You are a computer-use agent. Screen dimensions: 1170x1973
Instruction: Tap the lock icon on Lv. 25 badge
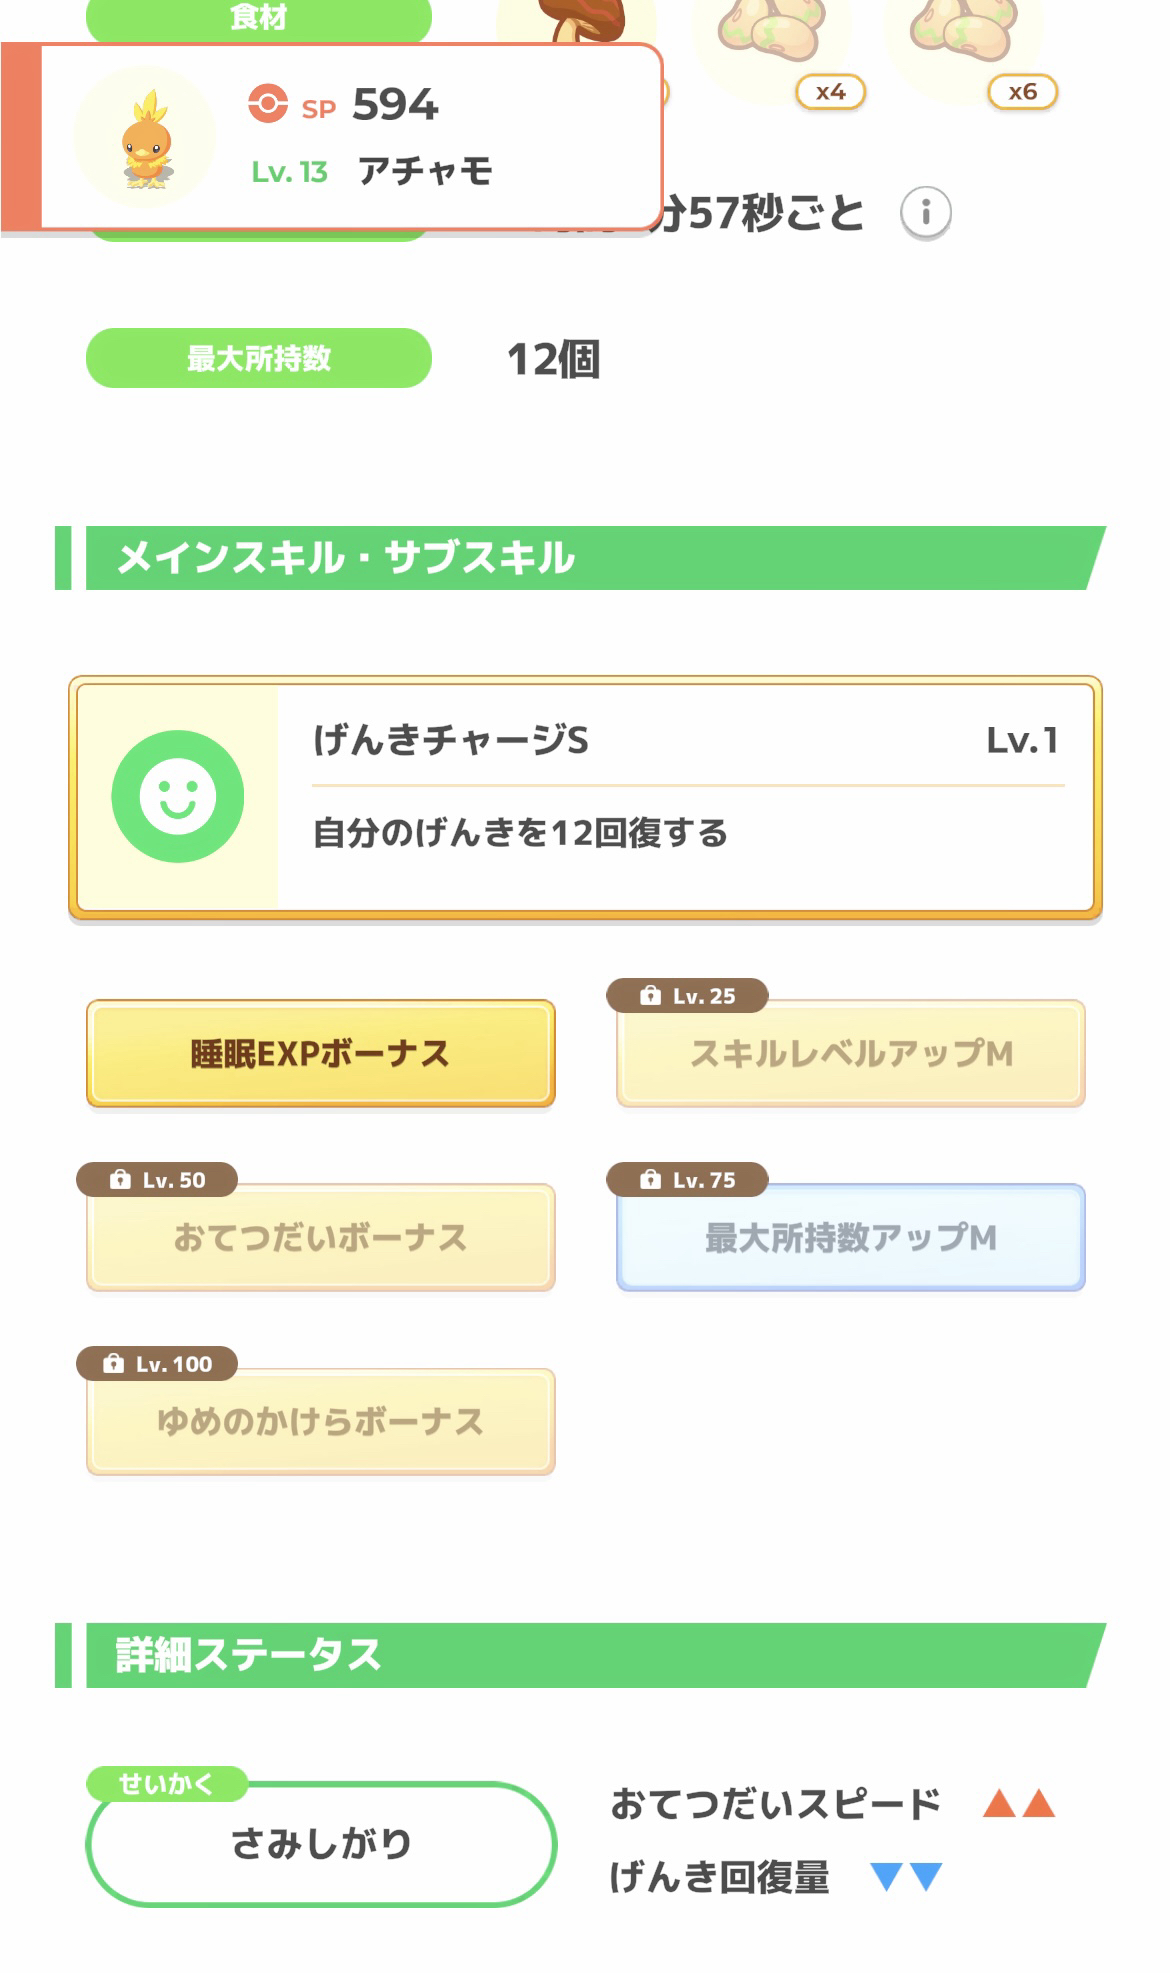coord(650,996)
